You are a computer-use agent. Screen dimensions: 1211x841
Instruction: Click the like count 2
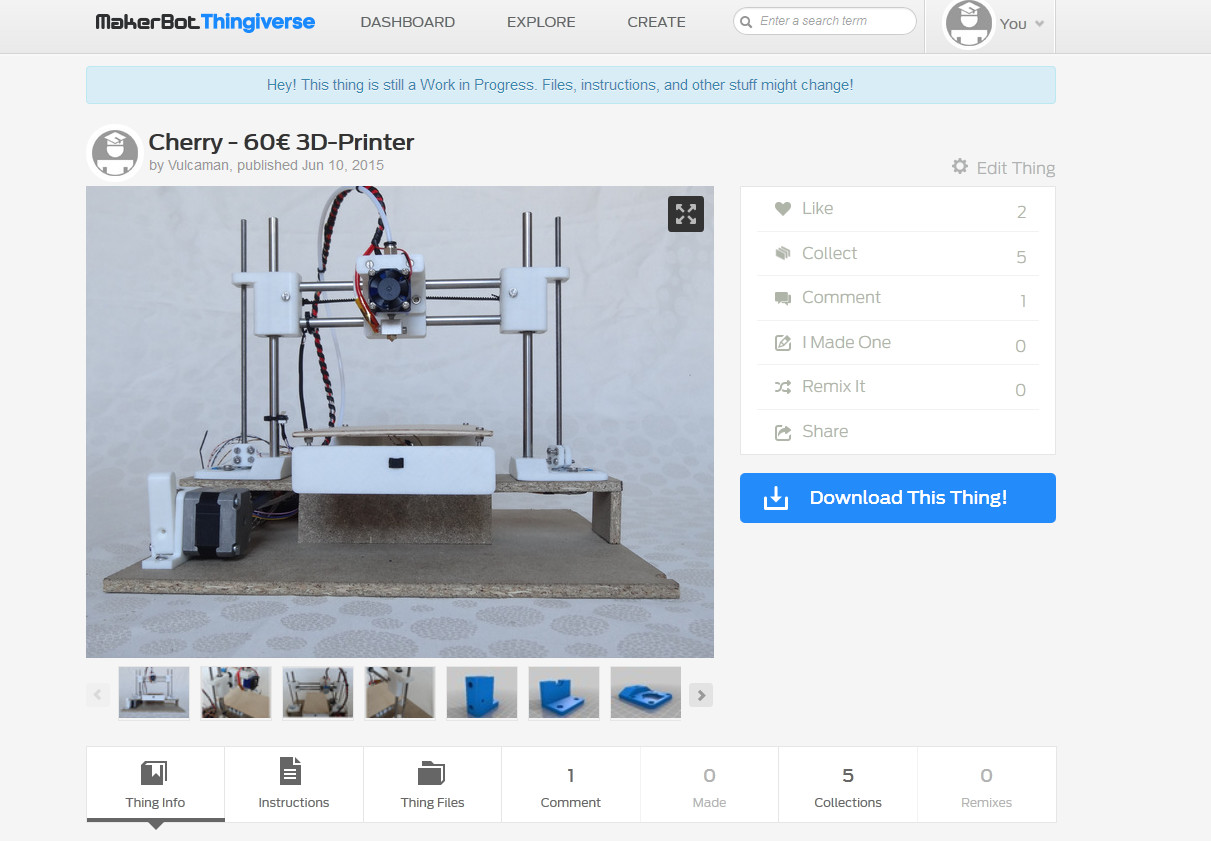(1021, 212)
